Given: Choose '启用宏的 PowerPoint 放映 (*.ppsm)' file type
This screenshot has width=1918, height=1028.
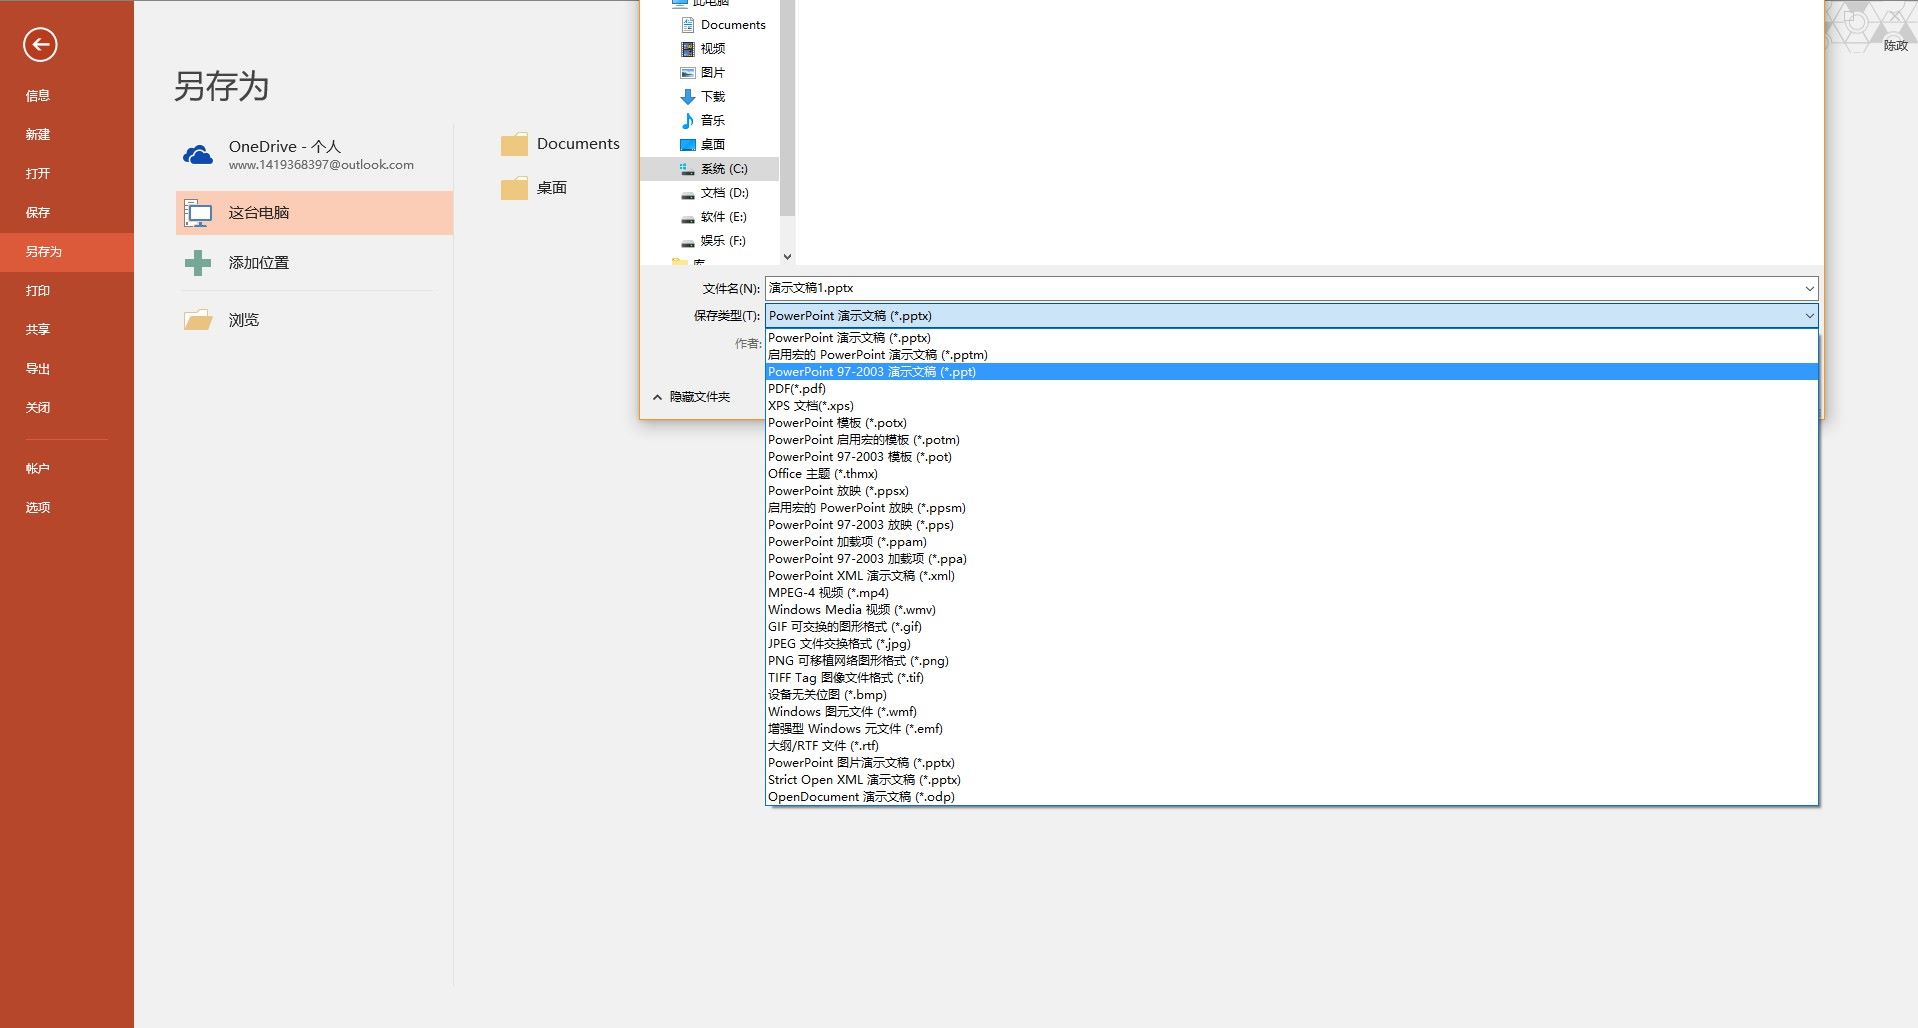Looking at the screenshot, I should (1291, 508).
